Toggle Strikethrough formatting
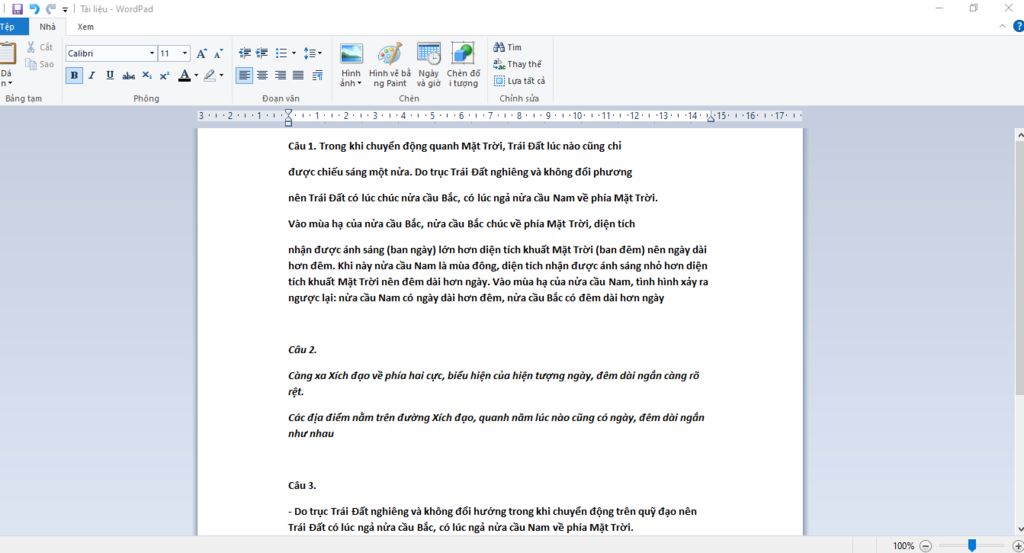The image size is (1024, 553). (x=129, y=76)
